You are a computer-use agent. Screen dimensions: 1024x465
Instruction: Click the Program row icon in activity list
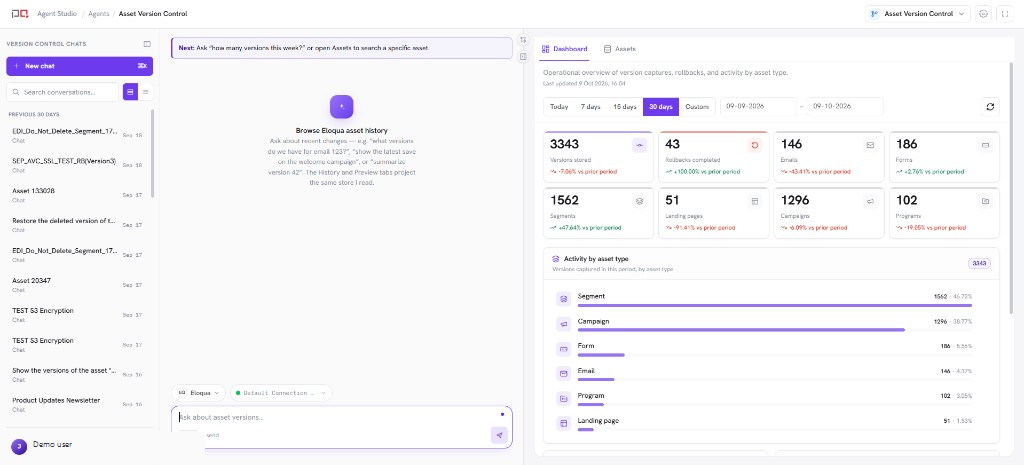tap(563, 398)
